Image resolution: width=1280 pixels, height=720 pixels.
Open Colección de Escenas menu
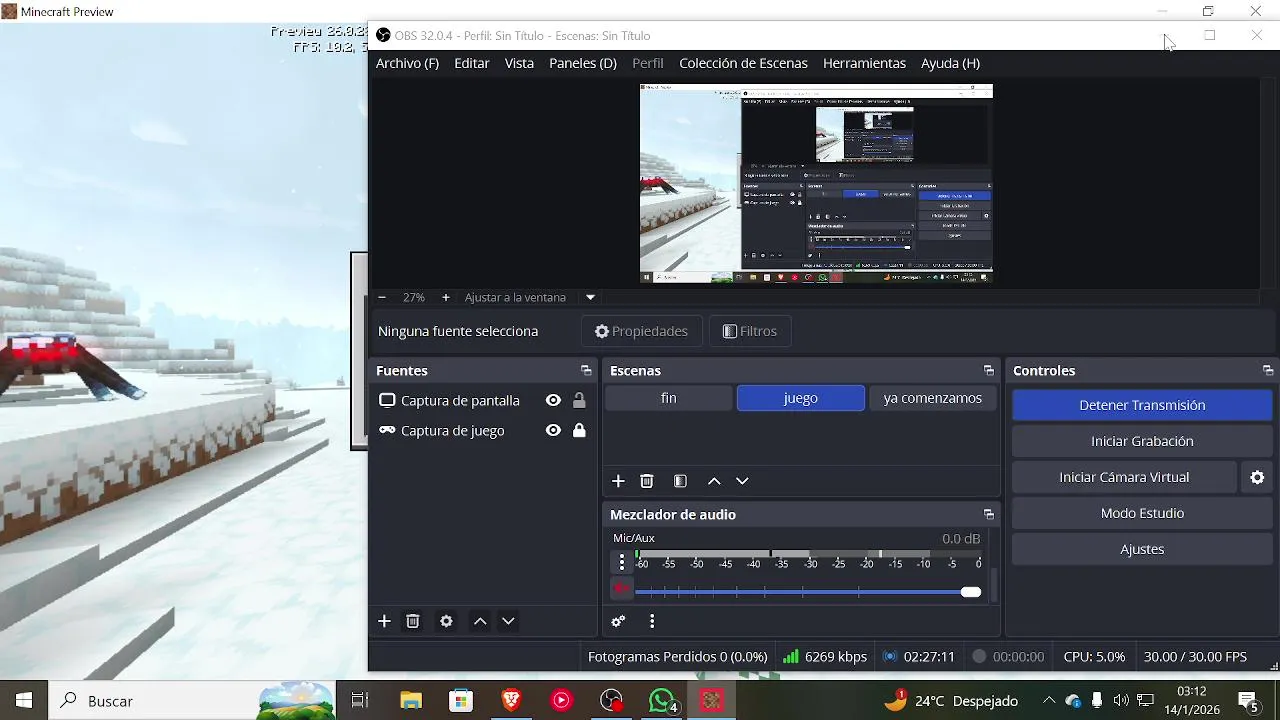coord(743,63)
